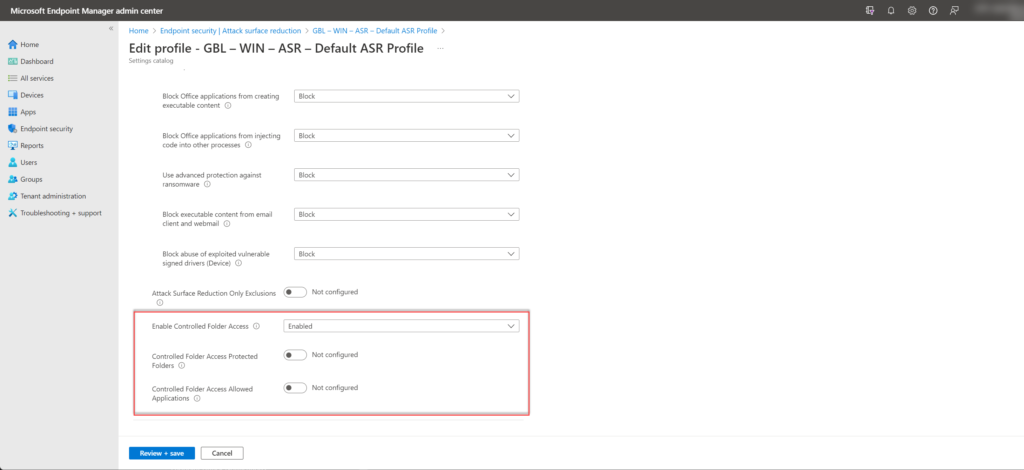Screen dimensions: 1024x470
Task: Click Review + save button
Action: click(162, 453)
